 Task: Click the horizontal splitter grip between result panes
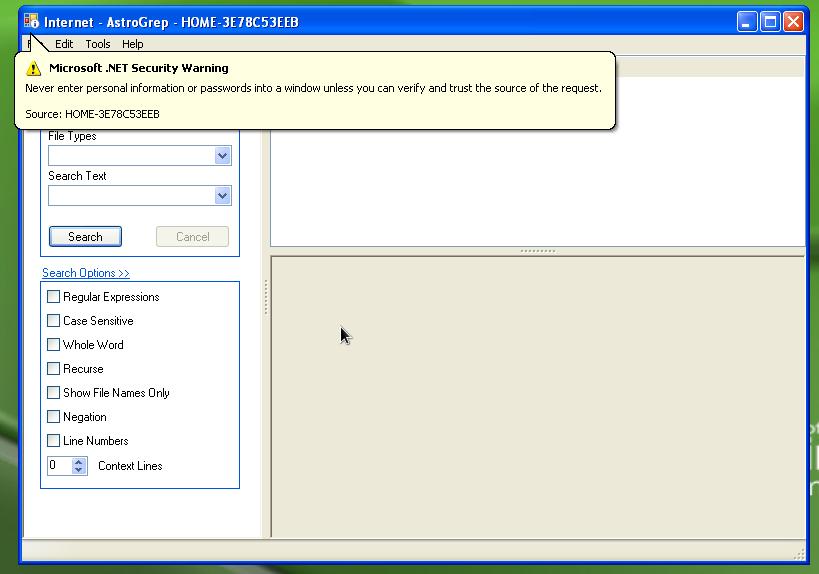coord(538,251)
